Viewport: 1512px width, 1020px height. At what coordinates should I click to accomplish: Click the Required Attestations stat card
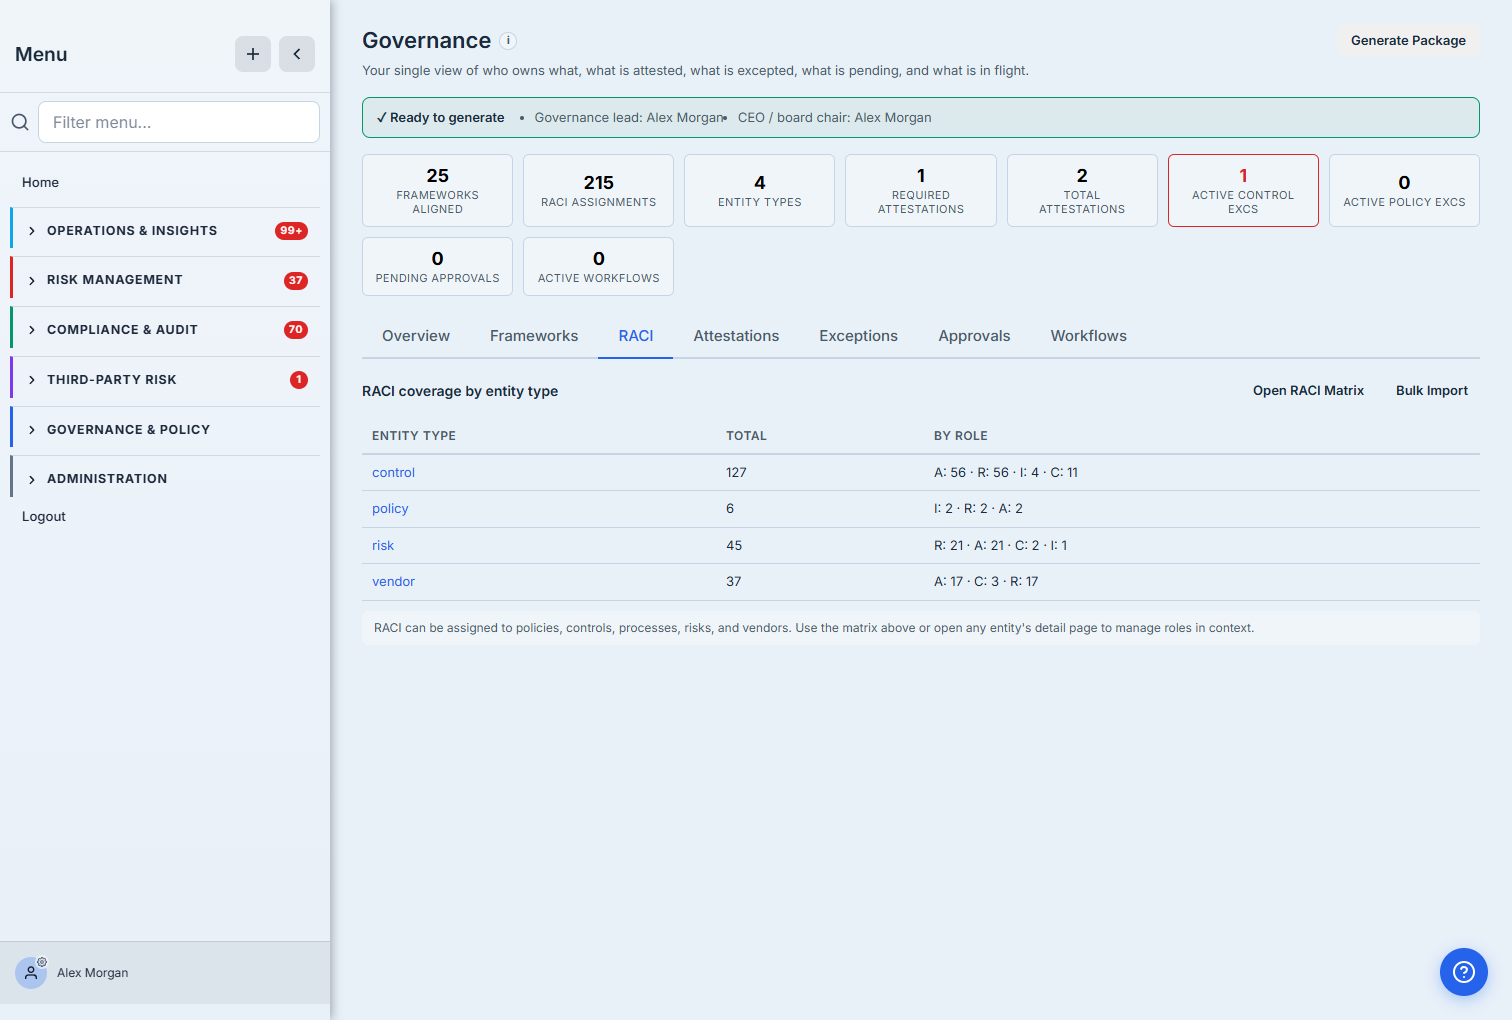click(x=921, y=190)
